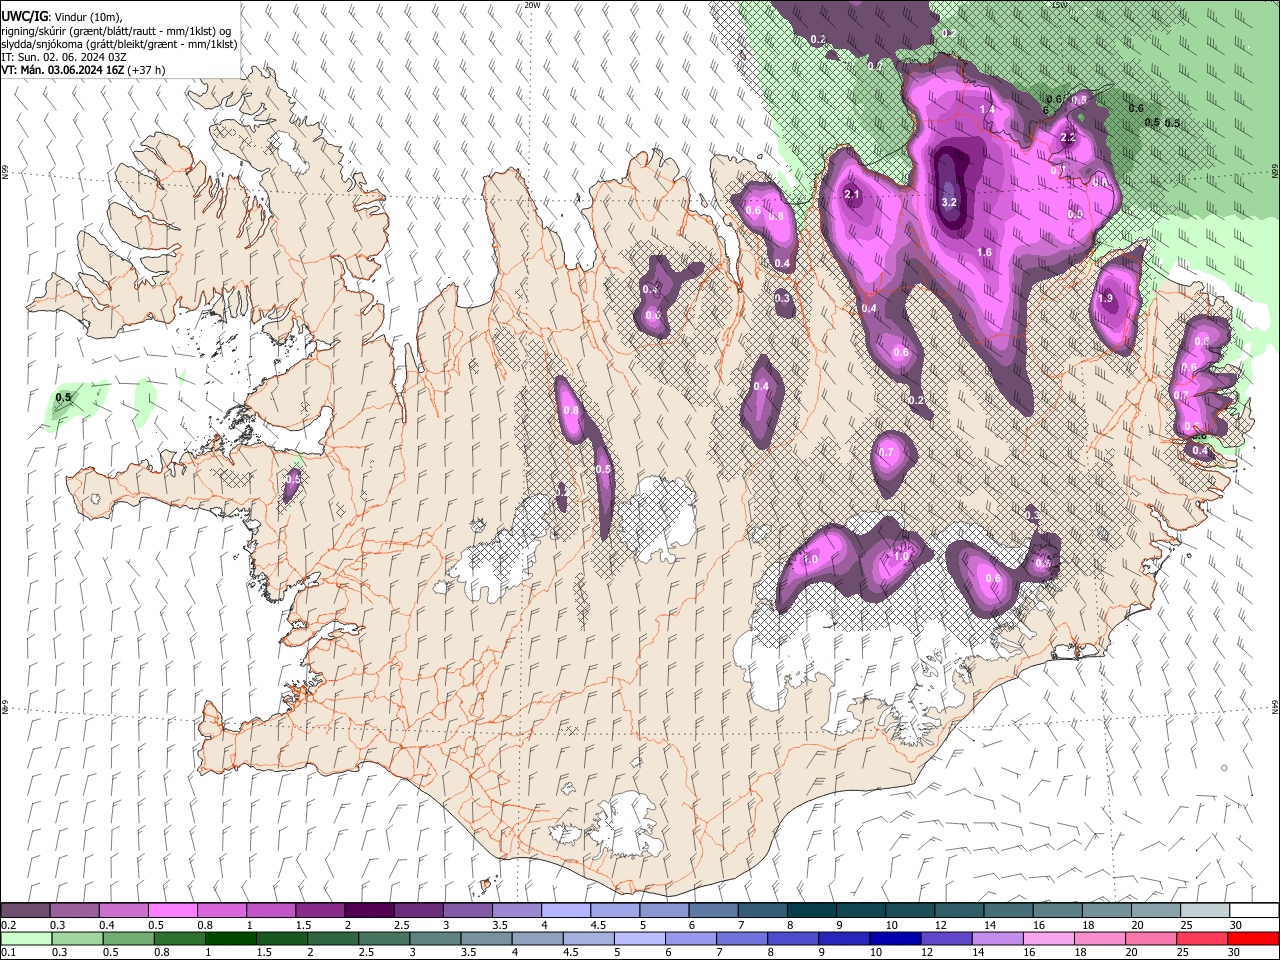Viewport: 1280px width, 960px height.
Task: Click the pale grey 25 swatch, top legend
Action: pos(1206,911)
